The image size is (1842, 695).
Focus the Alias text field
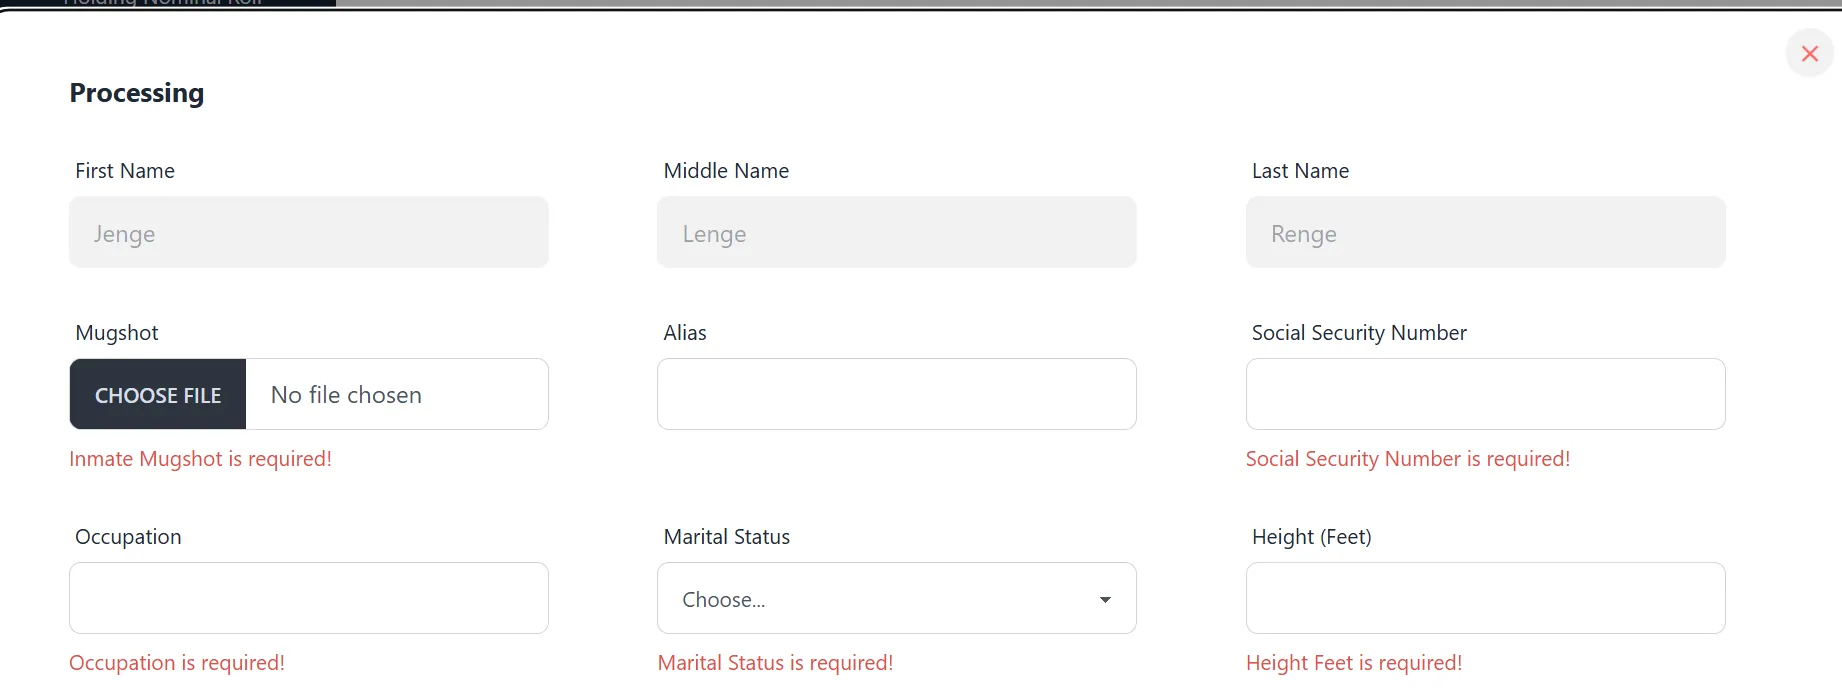click(896, 395)
